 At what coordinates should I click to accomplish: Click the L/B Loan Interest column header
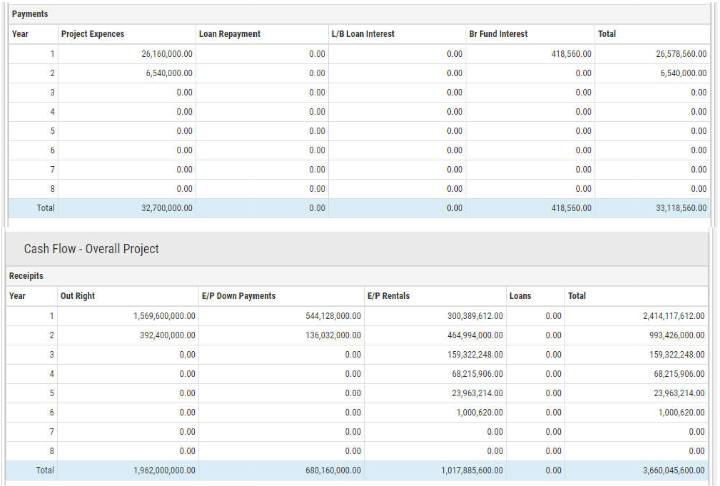pyautogui.click(x=363, y=34)
